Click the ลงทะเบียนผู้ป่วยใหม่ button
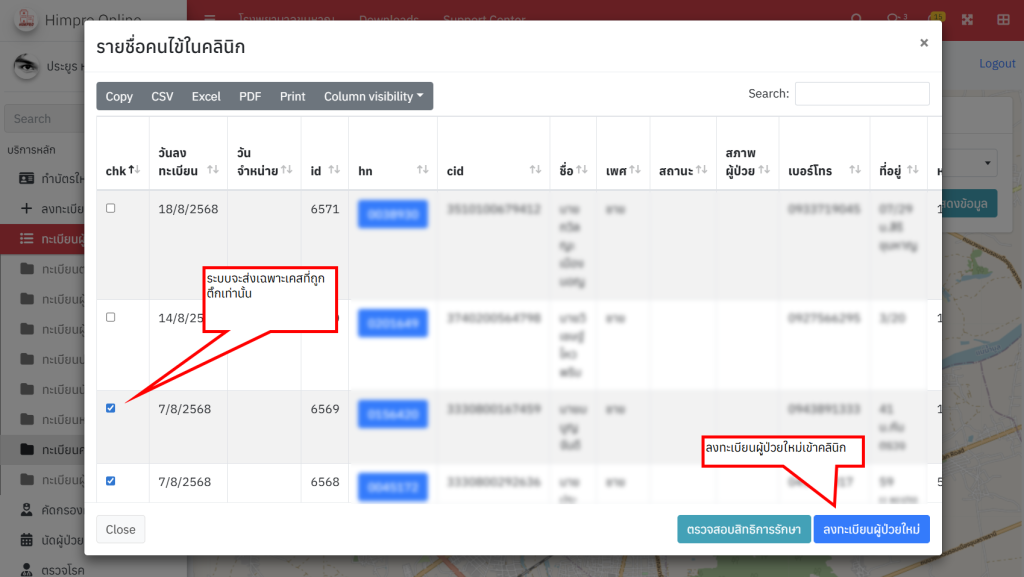This screenshot has width=1024, height=577. 871,529
